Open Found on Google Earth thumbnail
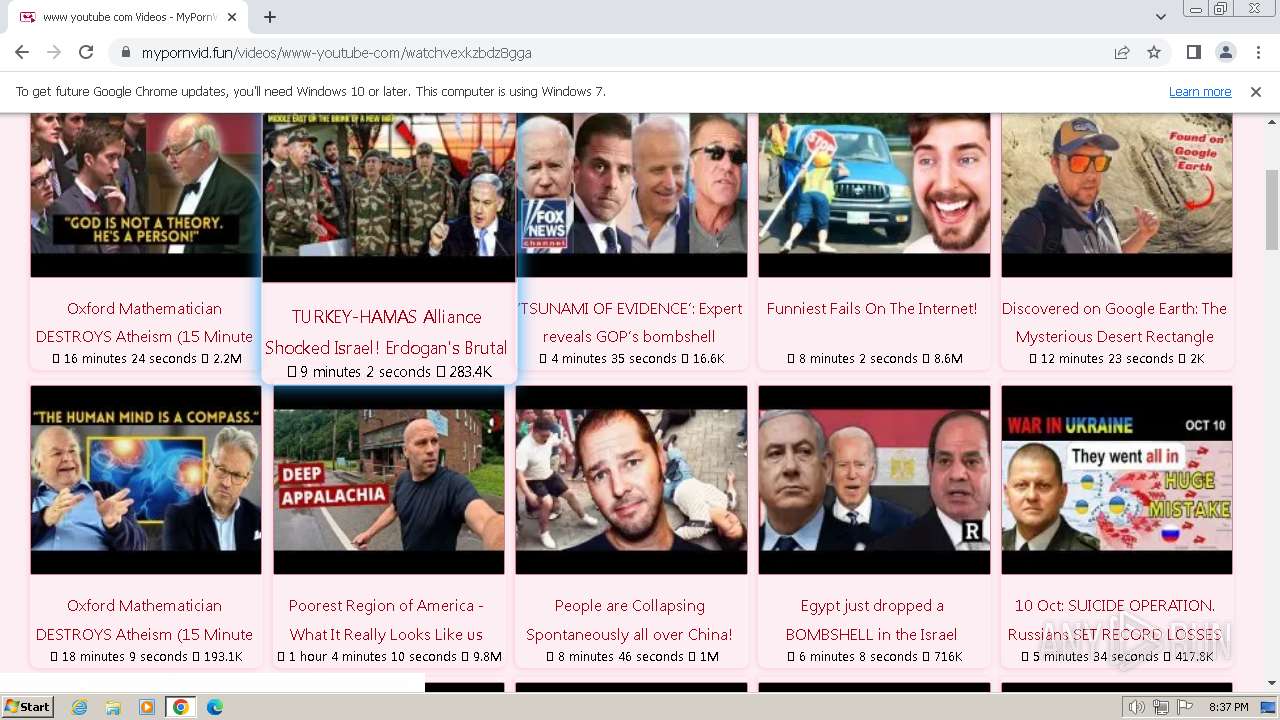 tap(1117, 195)
